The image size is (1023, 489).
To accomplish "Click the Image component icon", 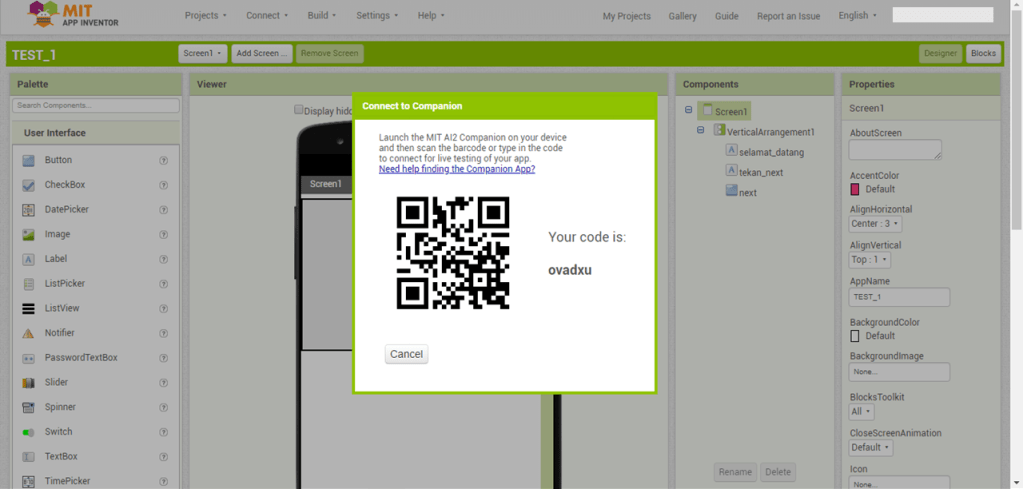I will click(x=28, y=235).
